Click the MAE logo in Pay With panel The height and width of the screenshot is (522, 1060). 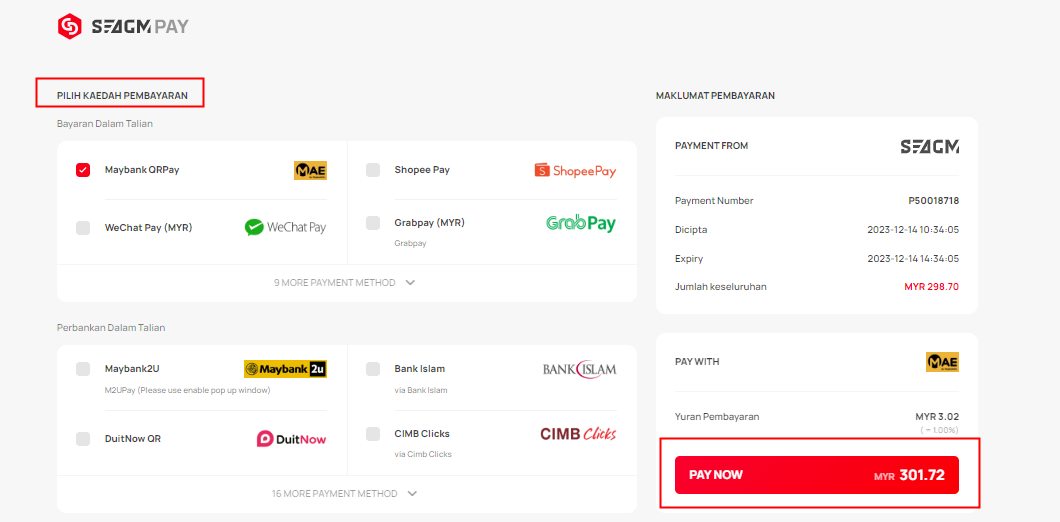point(942,362)
